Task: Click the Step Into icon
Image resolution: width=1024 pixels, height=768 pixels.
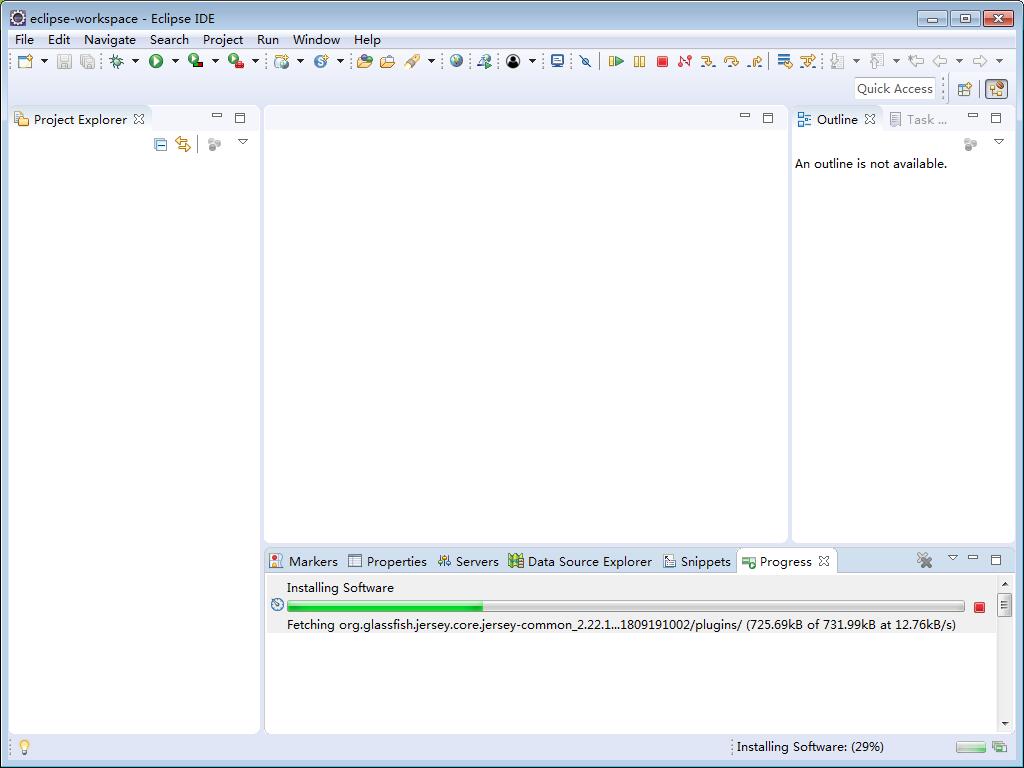Action: [x=708, y=61]
